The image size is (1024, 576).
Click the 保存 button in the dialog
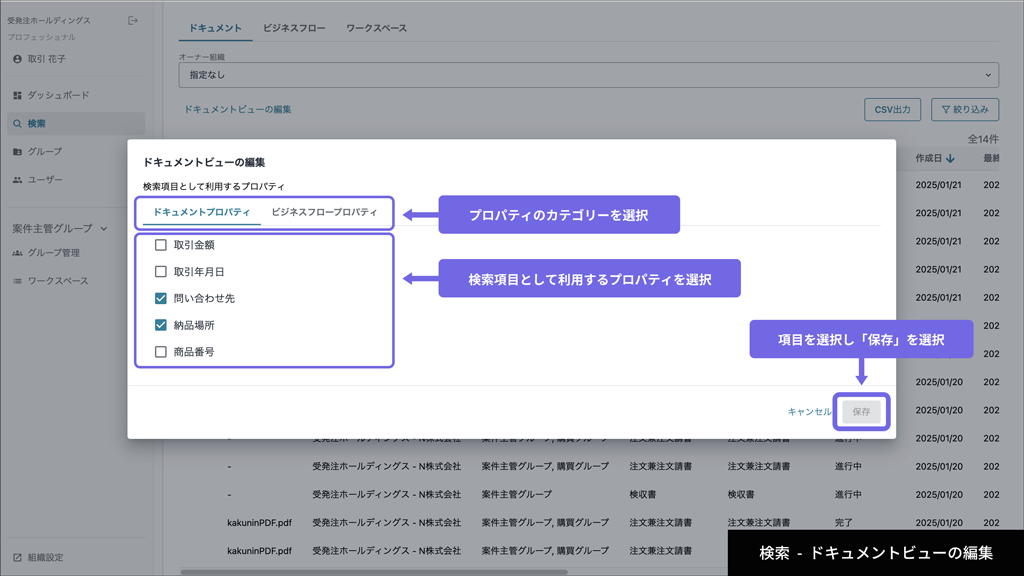point(861,411)
